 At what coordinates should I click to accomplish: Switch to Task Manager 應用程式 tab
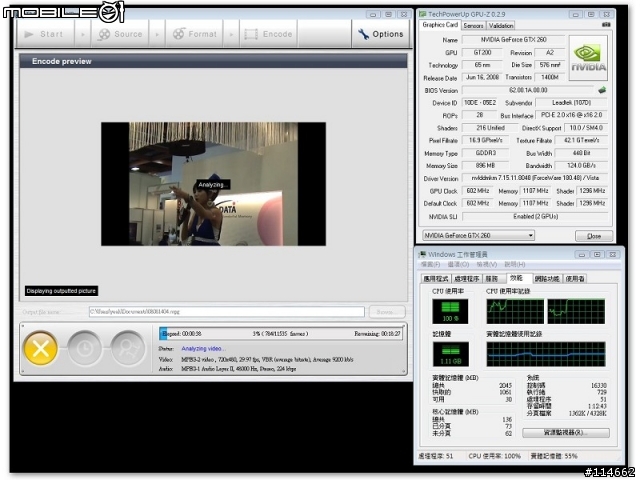point(436,279)
